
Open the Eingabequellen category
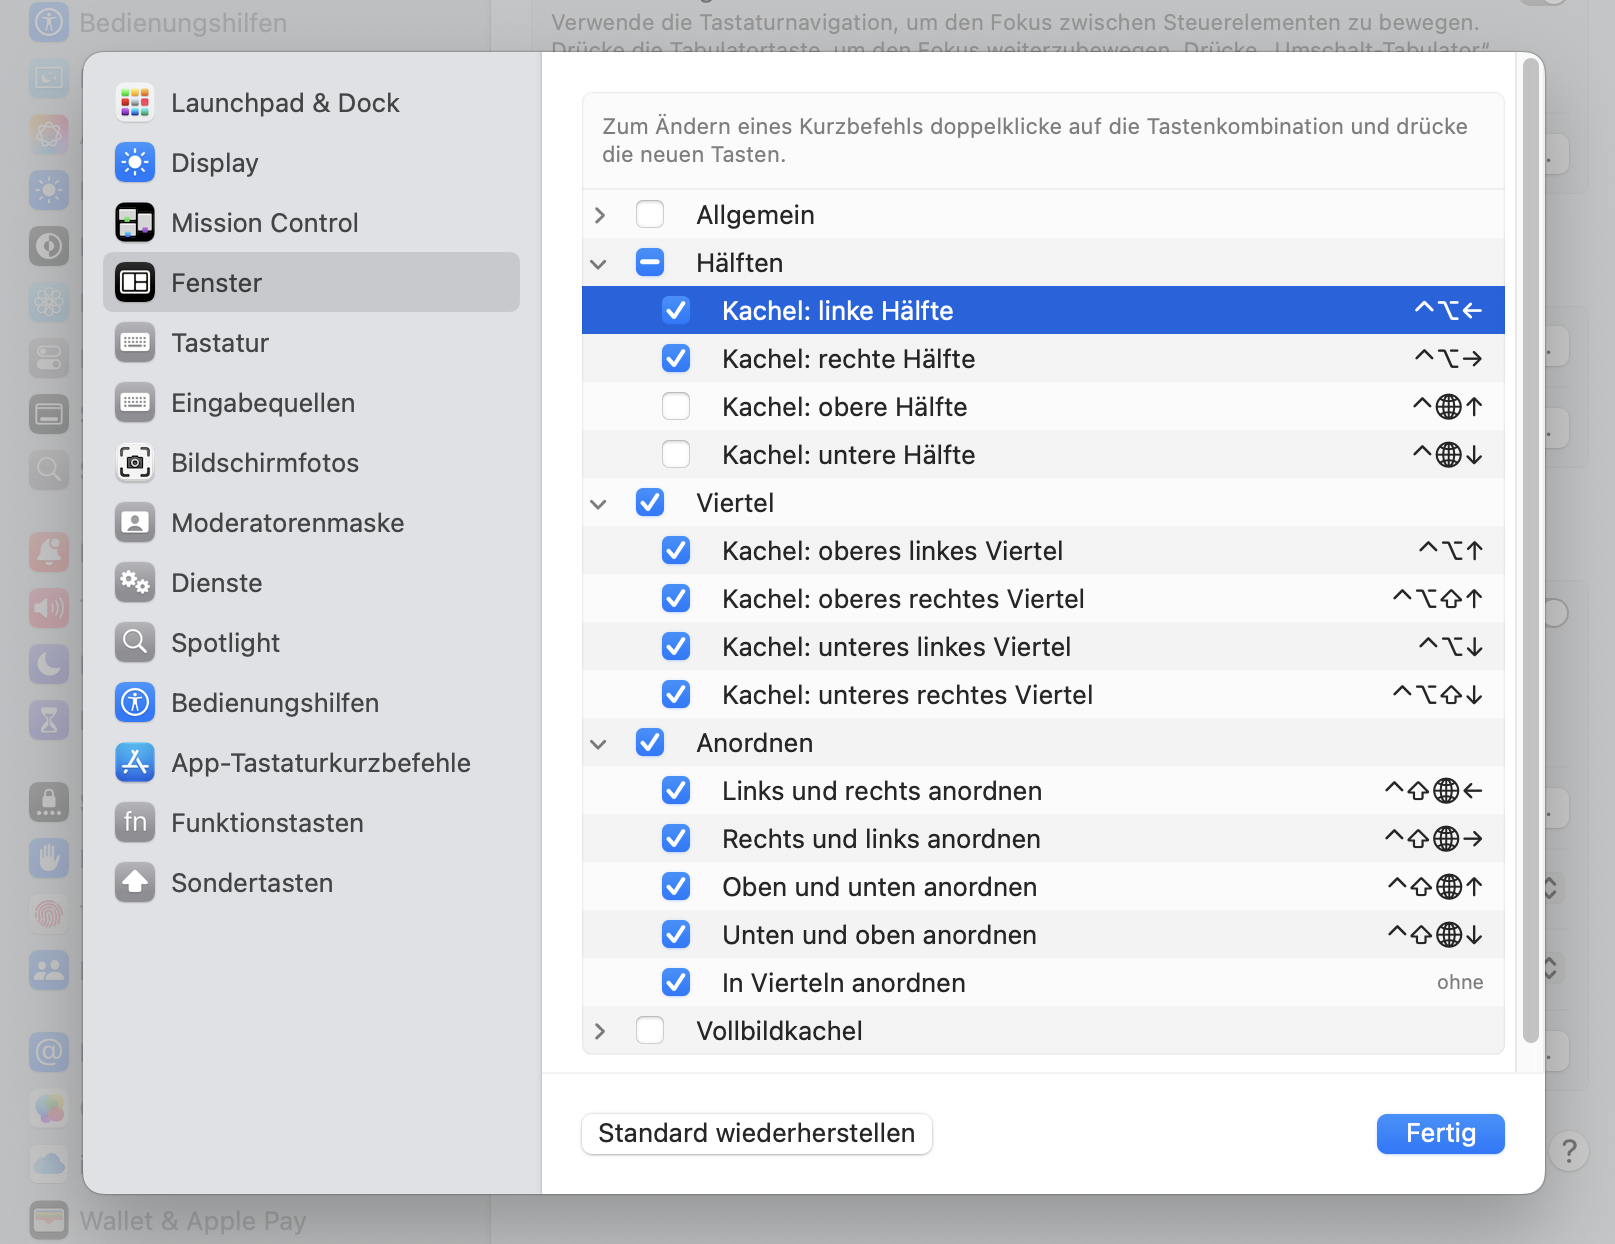tap(263, 403)
